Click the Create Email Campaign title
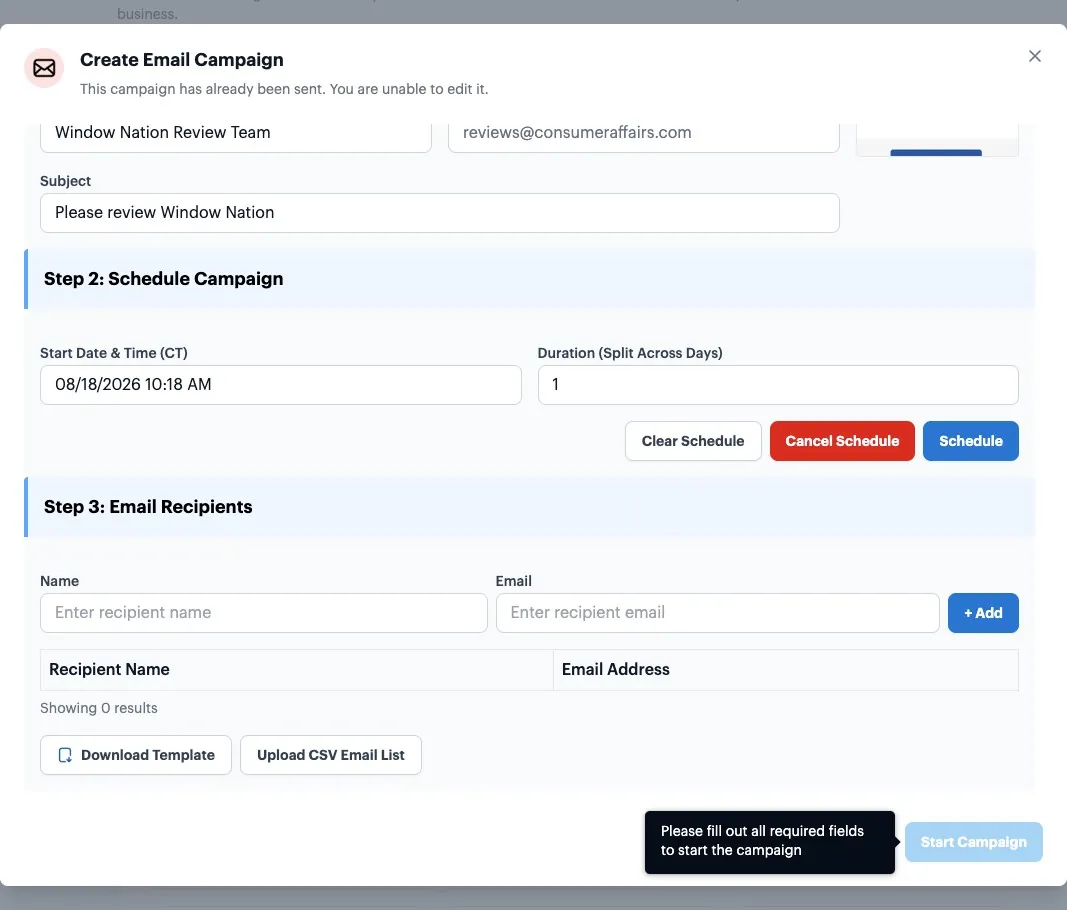 point(182,60)
